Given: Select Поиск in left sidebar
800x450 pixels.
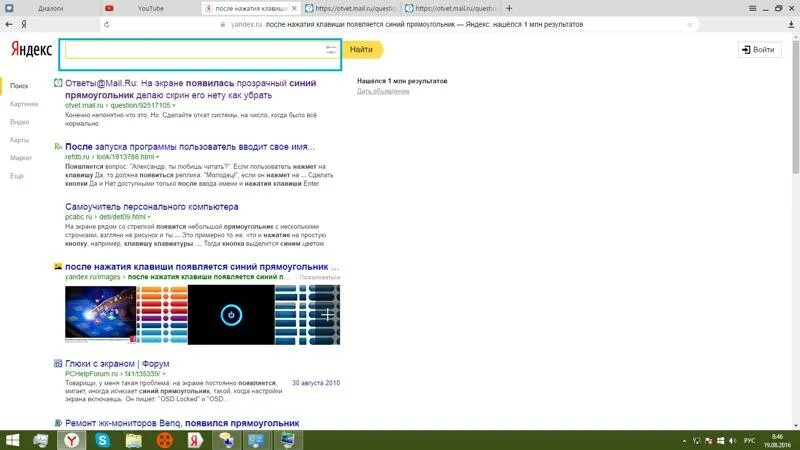Looking at the screenshot, I should click(x=19, y=86).
